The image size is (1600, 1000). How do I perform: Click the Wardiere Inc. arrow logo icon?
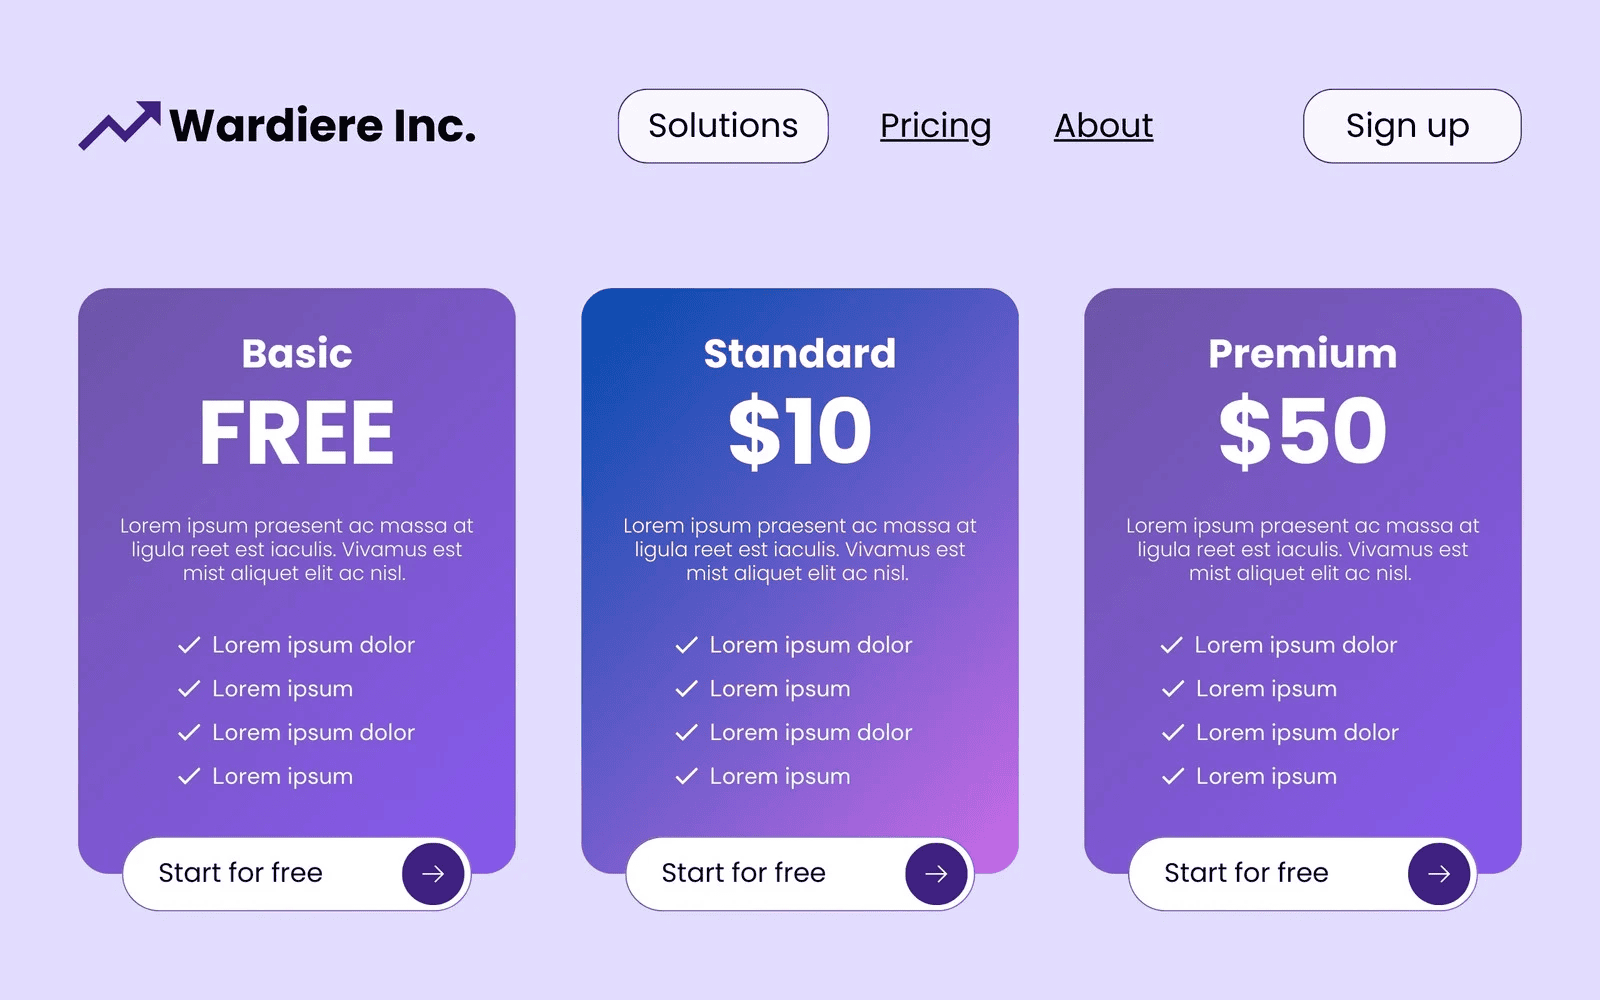coord(120,126)
